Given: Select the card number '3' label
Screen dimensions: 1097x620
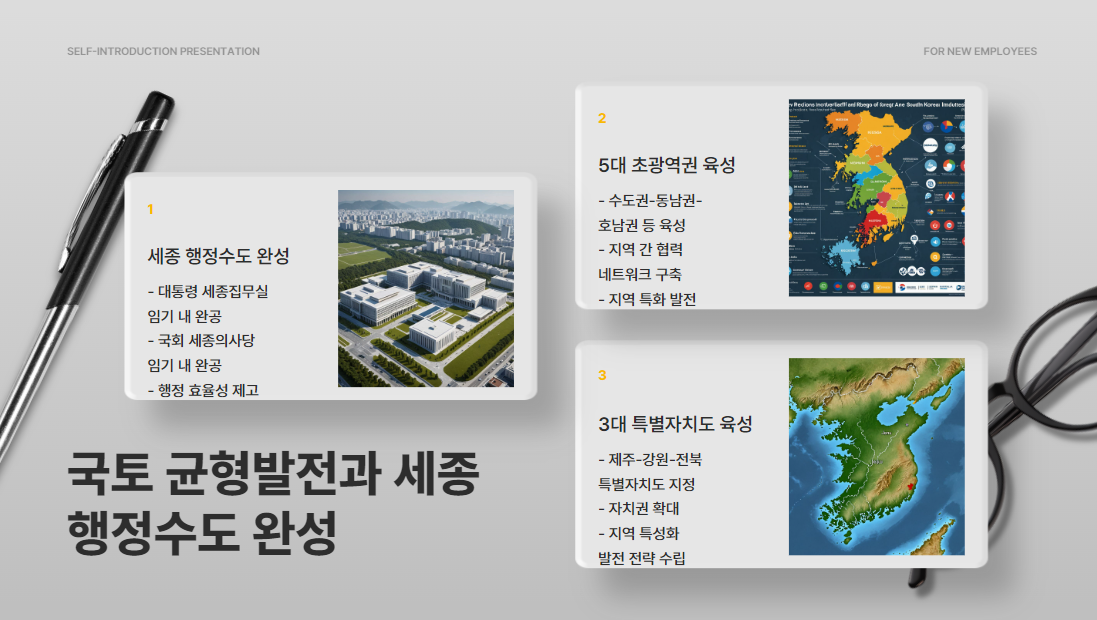Looking at the screenshot, I should pyautogui.click(x=602, y=375).
